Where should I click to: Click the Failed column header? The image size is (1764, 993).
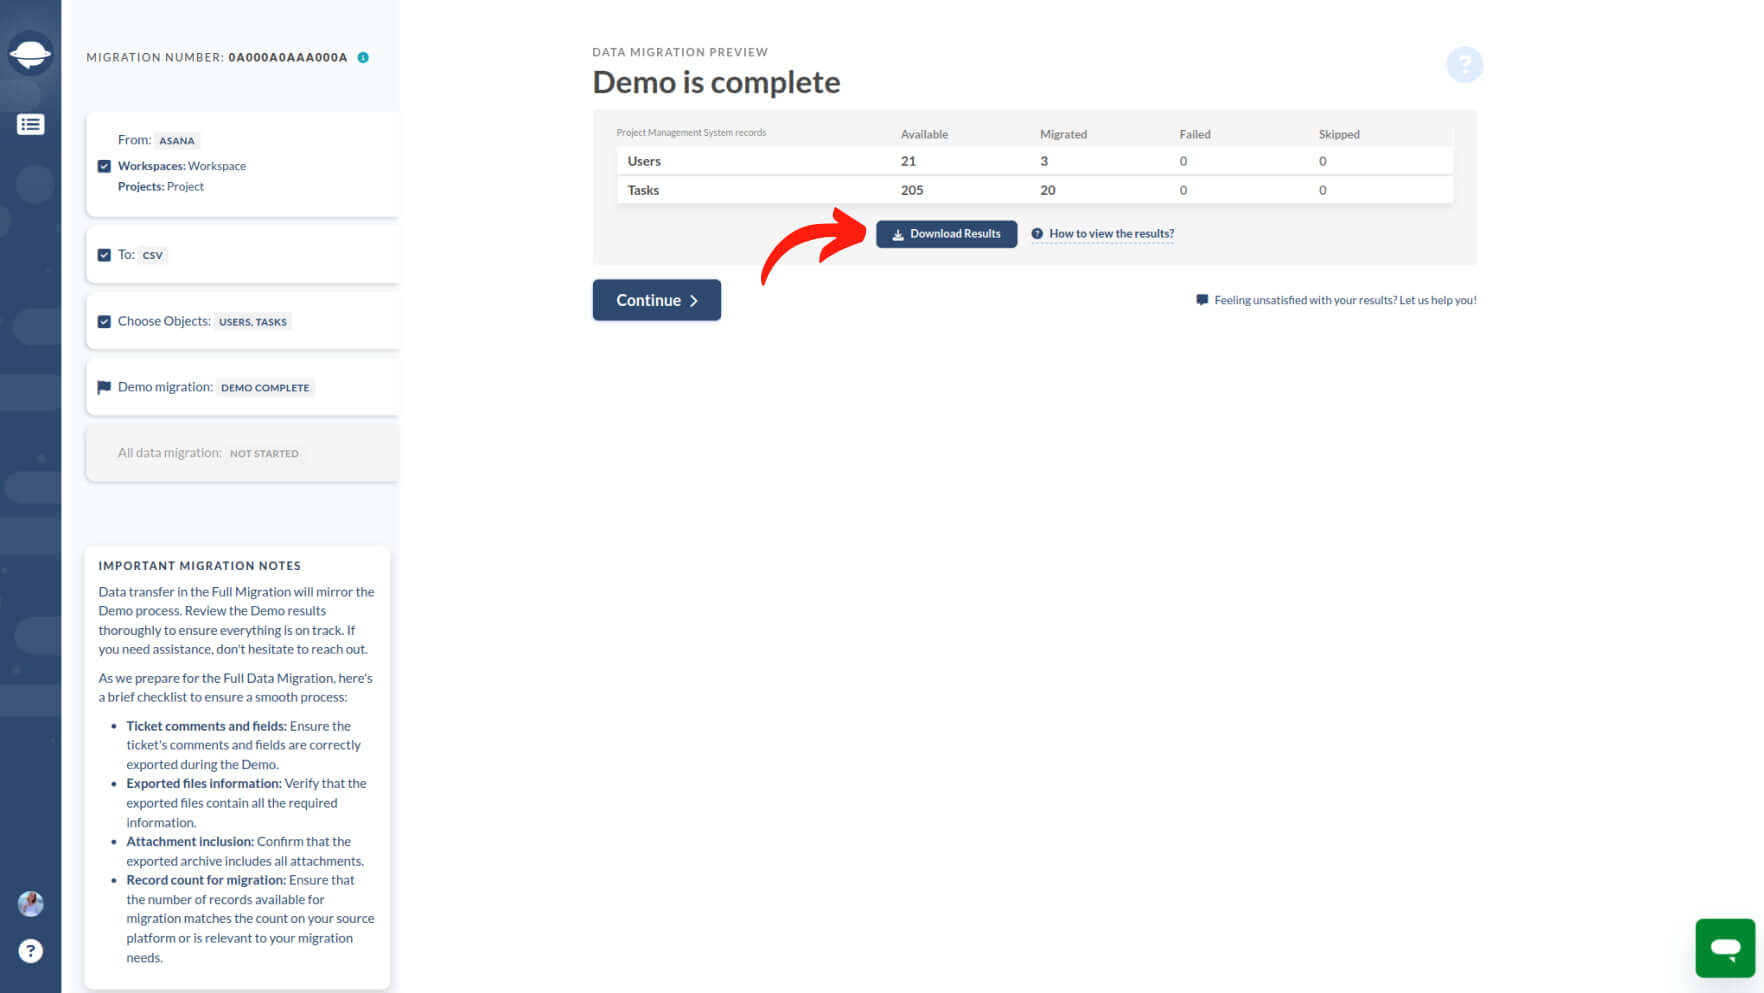click(1194, 134)
